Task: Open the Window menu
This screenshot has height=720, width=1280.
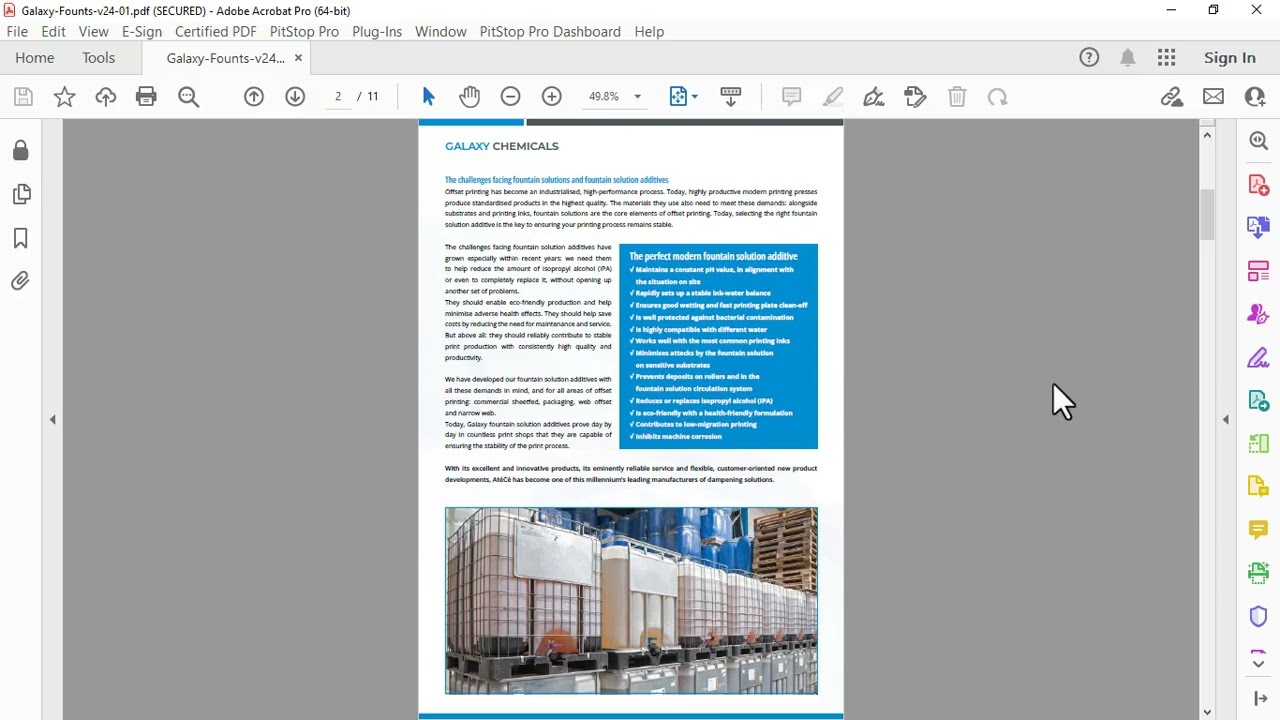Action: (x=441, y=32)
